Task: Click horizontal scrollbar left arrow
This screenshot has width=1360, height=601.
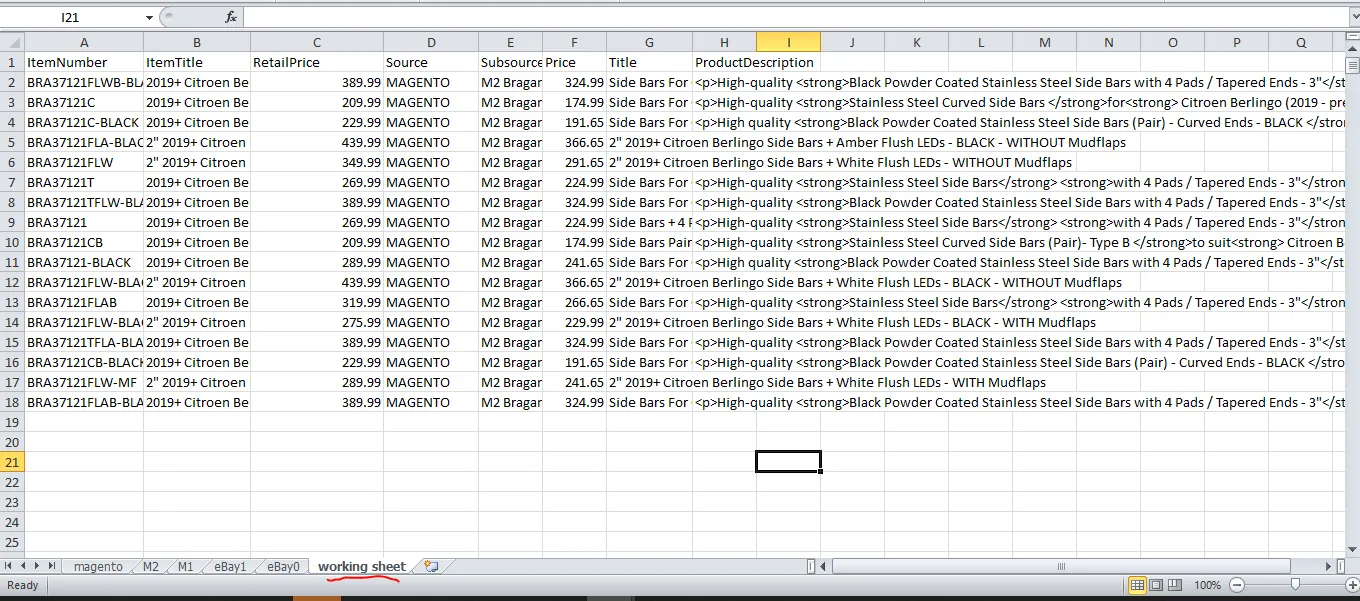Action: coord(824,566)
